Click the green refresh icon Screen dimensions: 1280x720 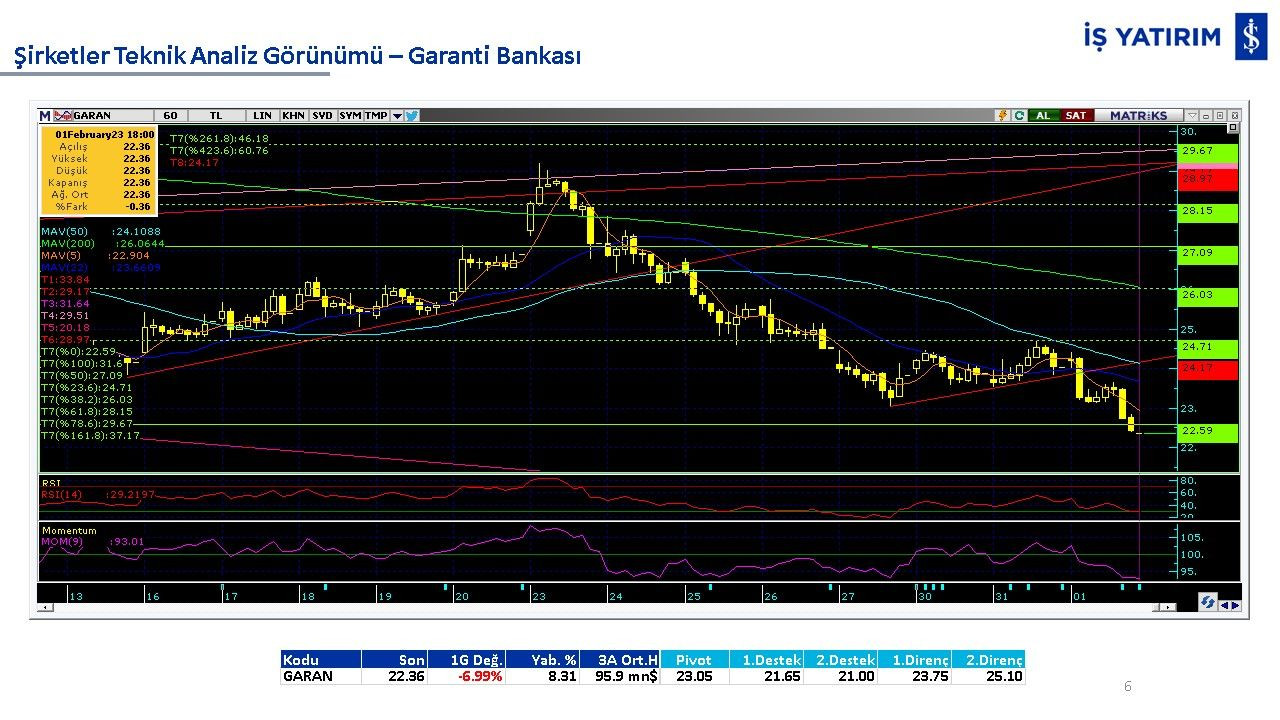point(1019,115)
